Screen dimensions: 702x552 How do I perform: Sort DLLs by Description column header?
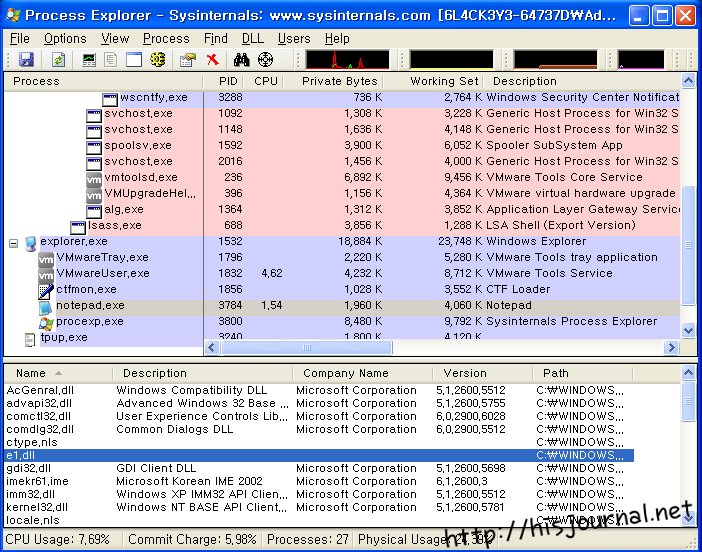point(202,373)
